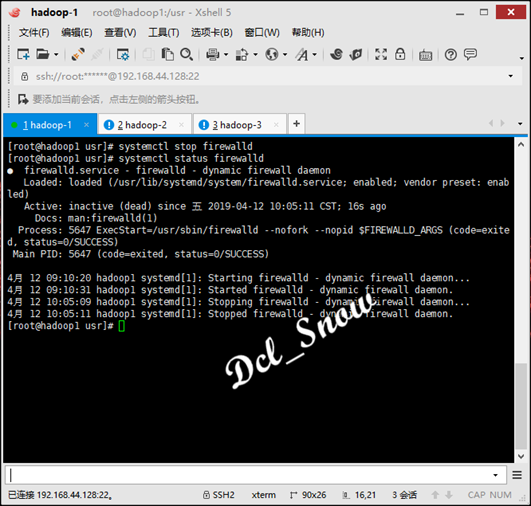This screenshot has height=506, width=531.
Task: Open the 编辑(E) menu
Action: tap(77, 33)
